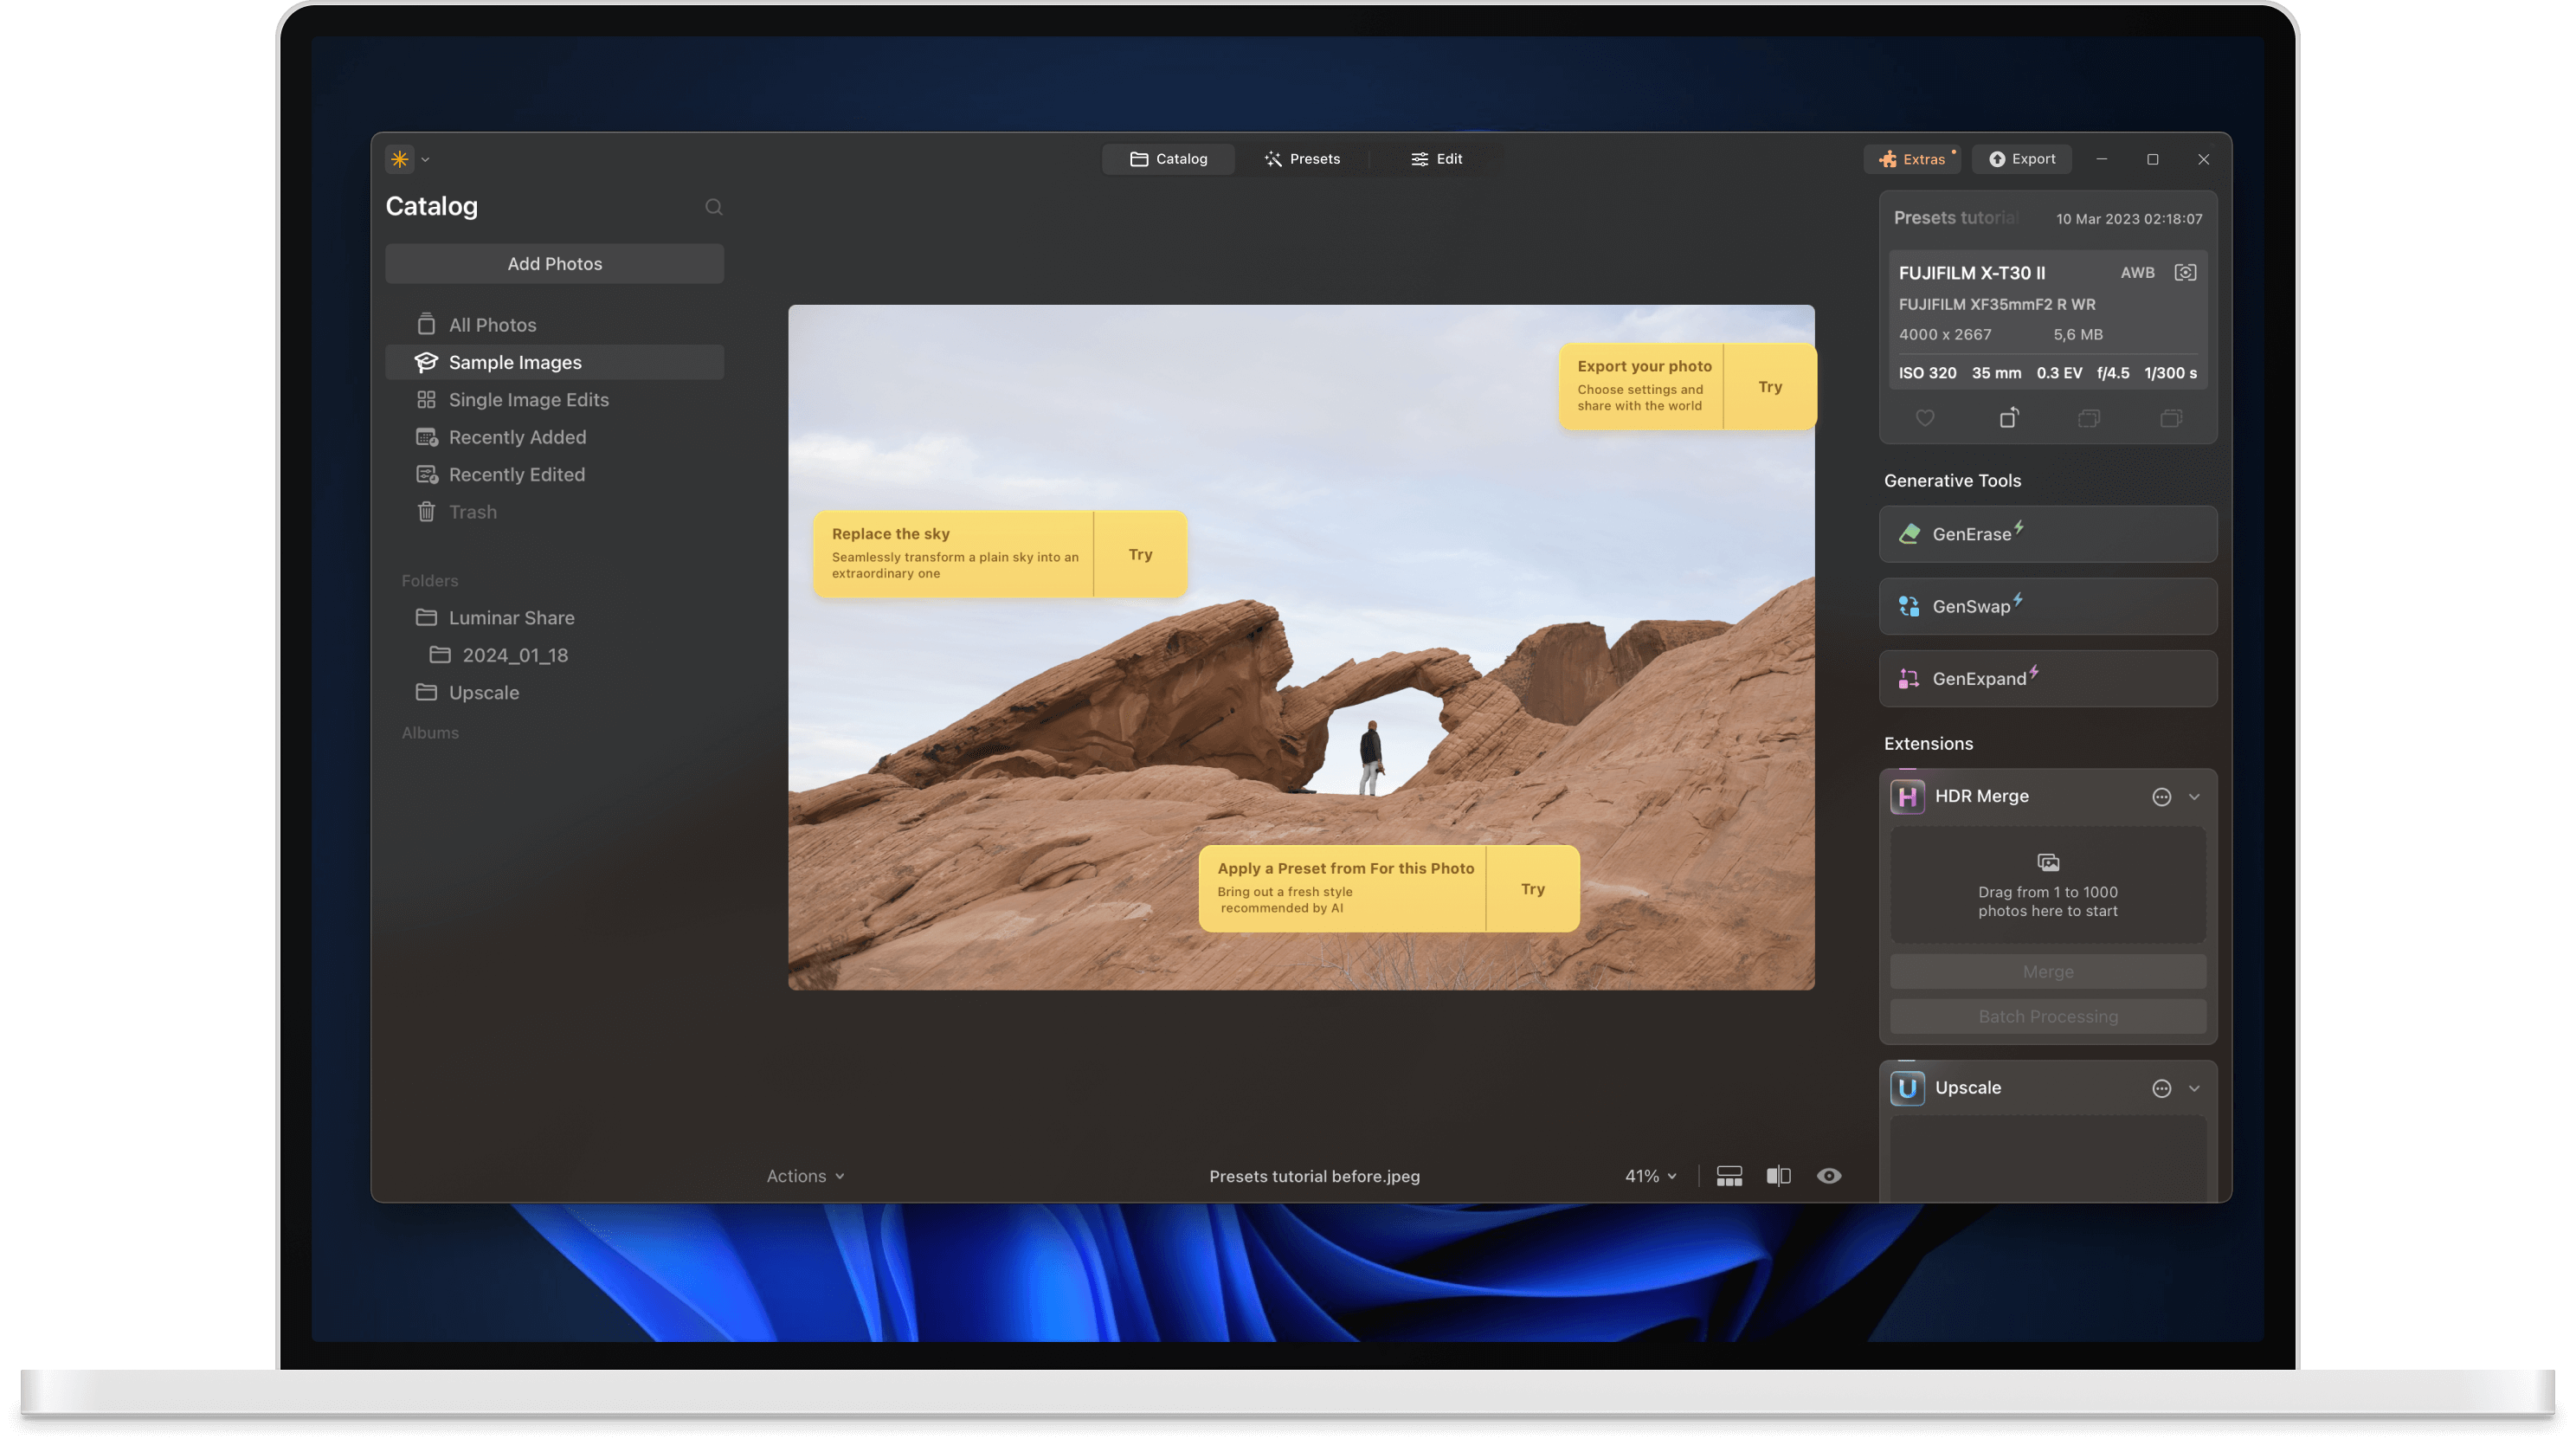Mark the photo as favorite with the heart
Viewport: 2576px width, 1439px height.
click(x=1925, y=418)
